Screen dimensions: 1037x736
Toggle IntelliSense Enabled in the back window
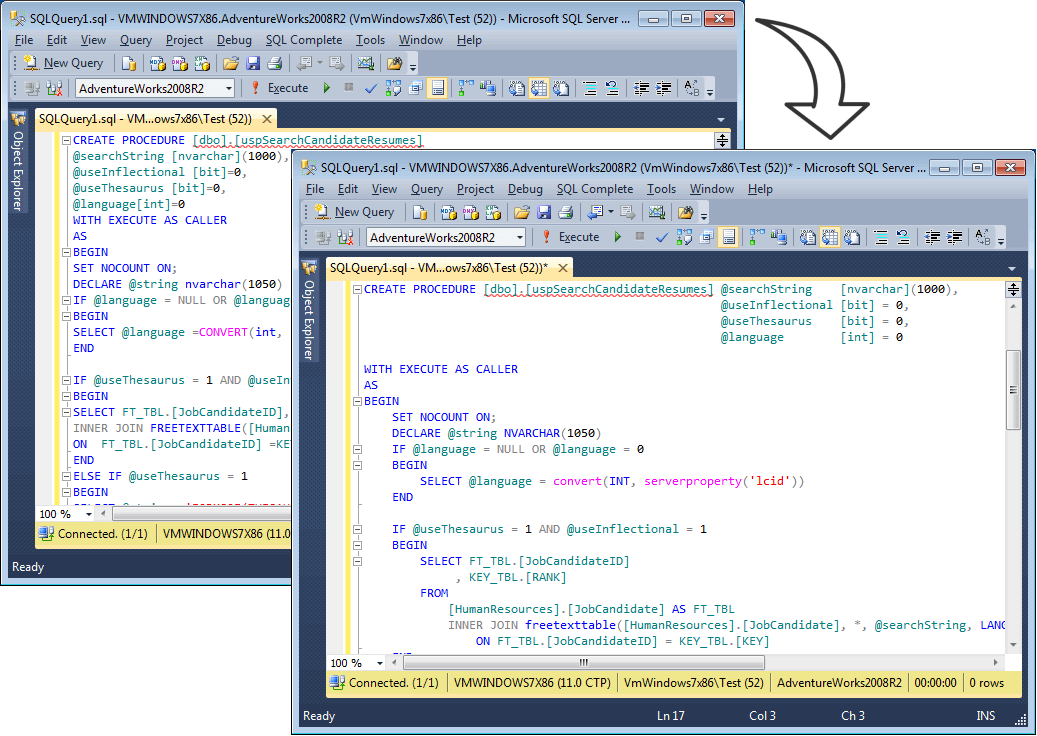tap(438, 88)
